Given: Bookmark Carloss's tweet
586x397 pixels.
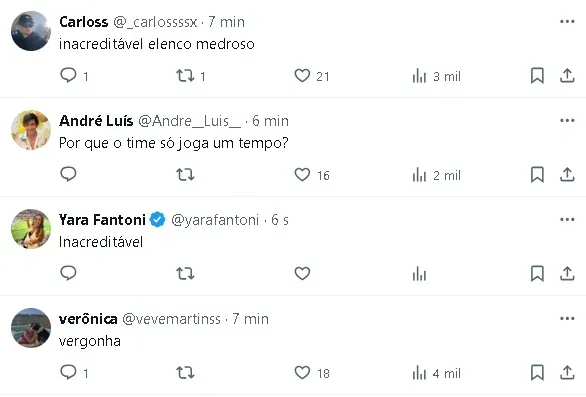Looking at the screenshot, I should pos(537,76).
